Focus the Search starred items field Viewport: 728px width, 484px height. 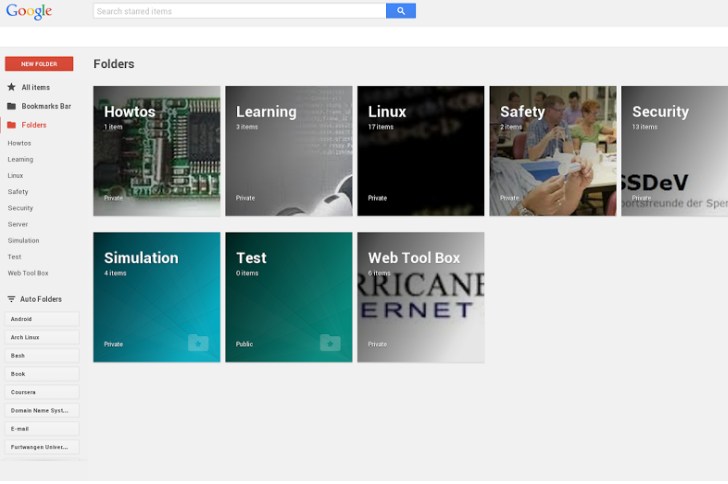pos(239,11)
